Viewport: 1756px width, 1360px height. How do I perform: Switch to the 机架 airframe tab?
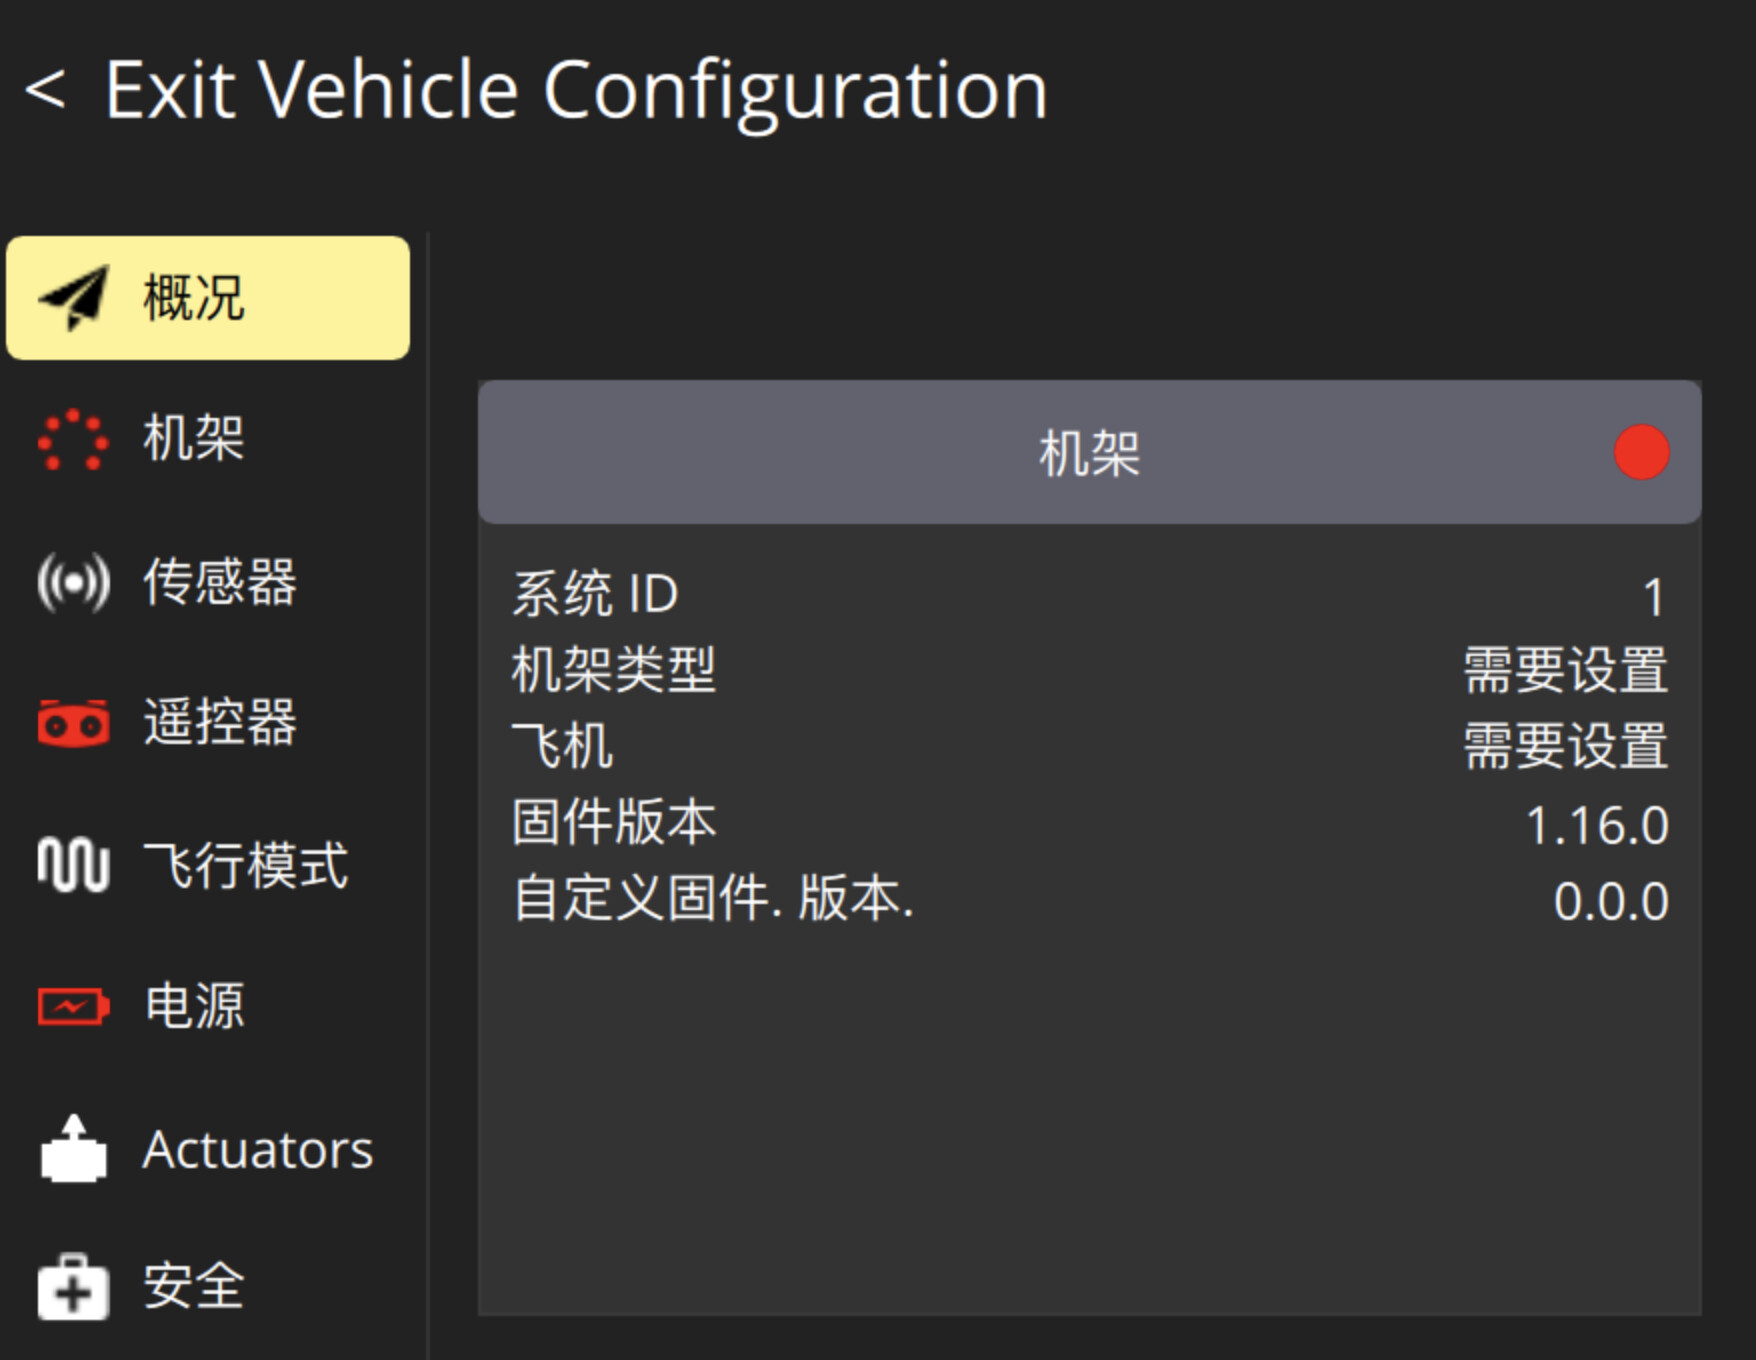click(194, 439)
